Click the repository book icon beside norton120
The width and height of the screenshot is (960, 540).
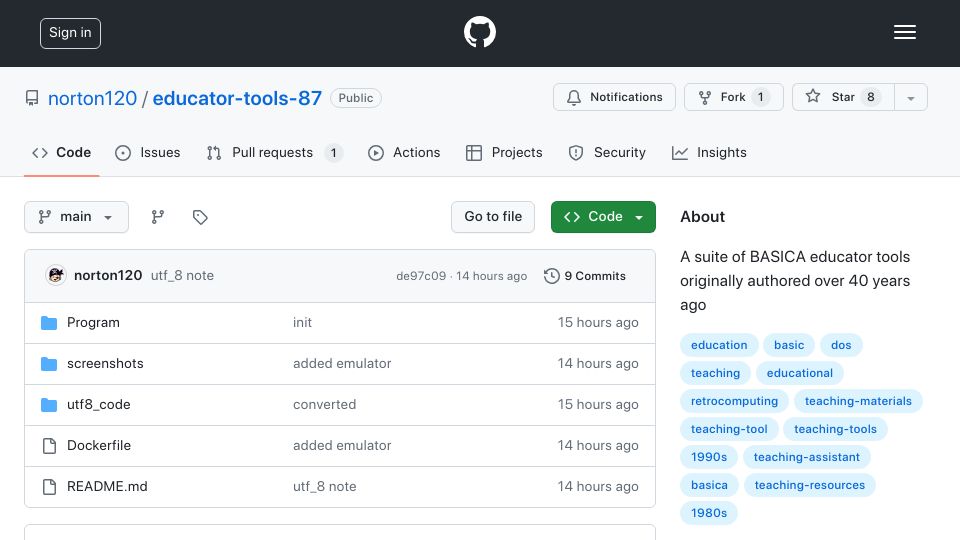pos(32,98)
